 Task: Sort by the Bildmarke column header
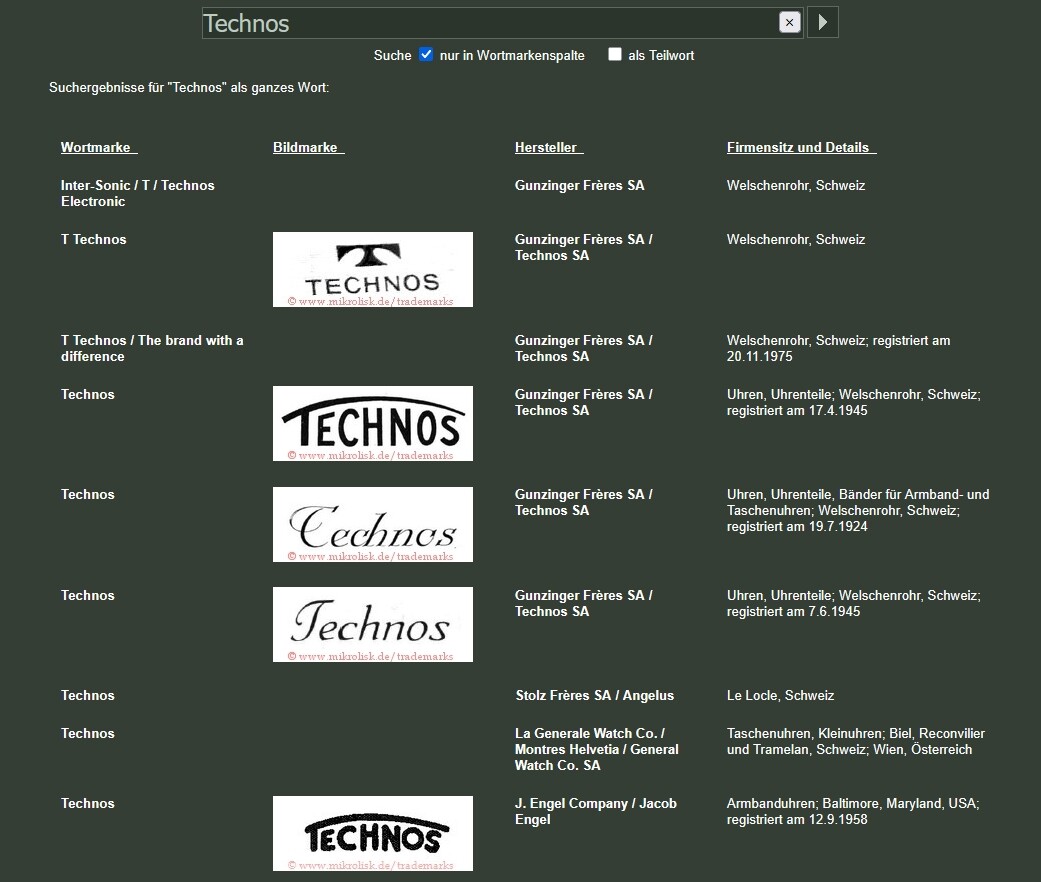click(308, 148)
